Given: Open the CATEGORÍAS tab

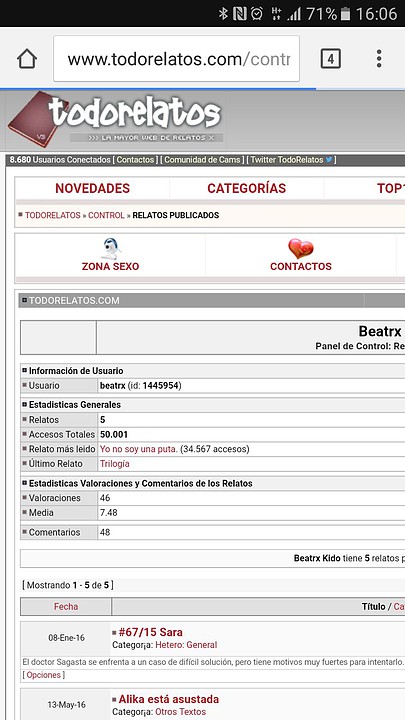Looking at the screenshot, I should pyautogui.click(x=247, y=188).
